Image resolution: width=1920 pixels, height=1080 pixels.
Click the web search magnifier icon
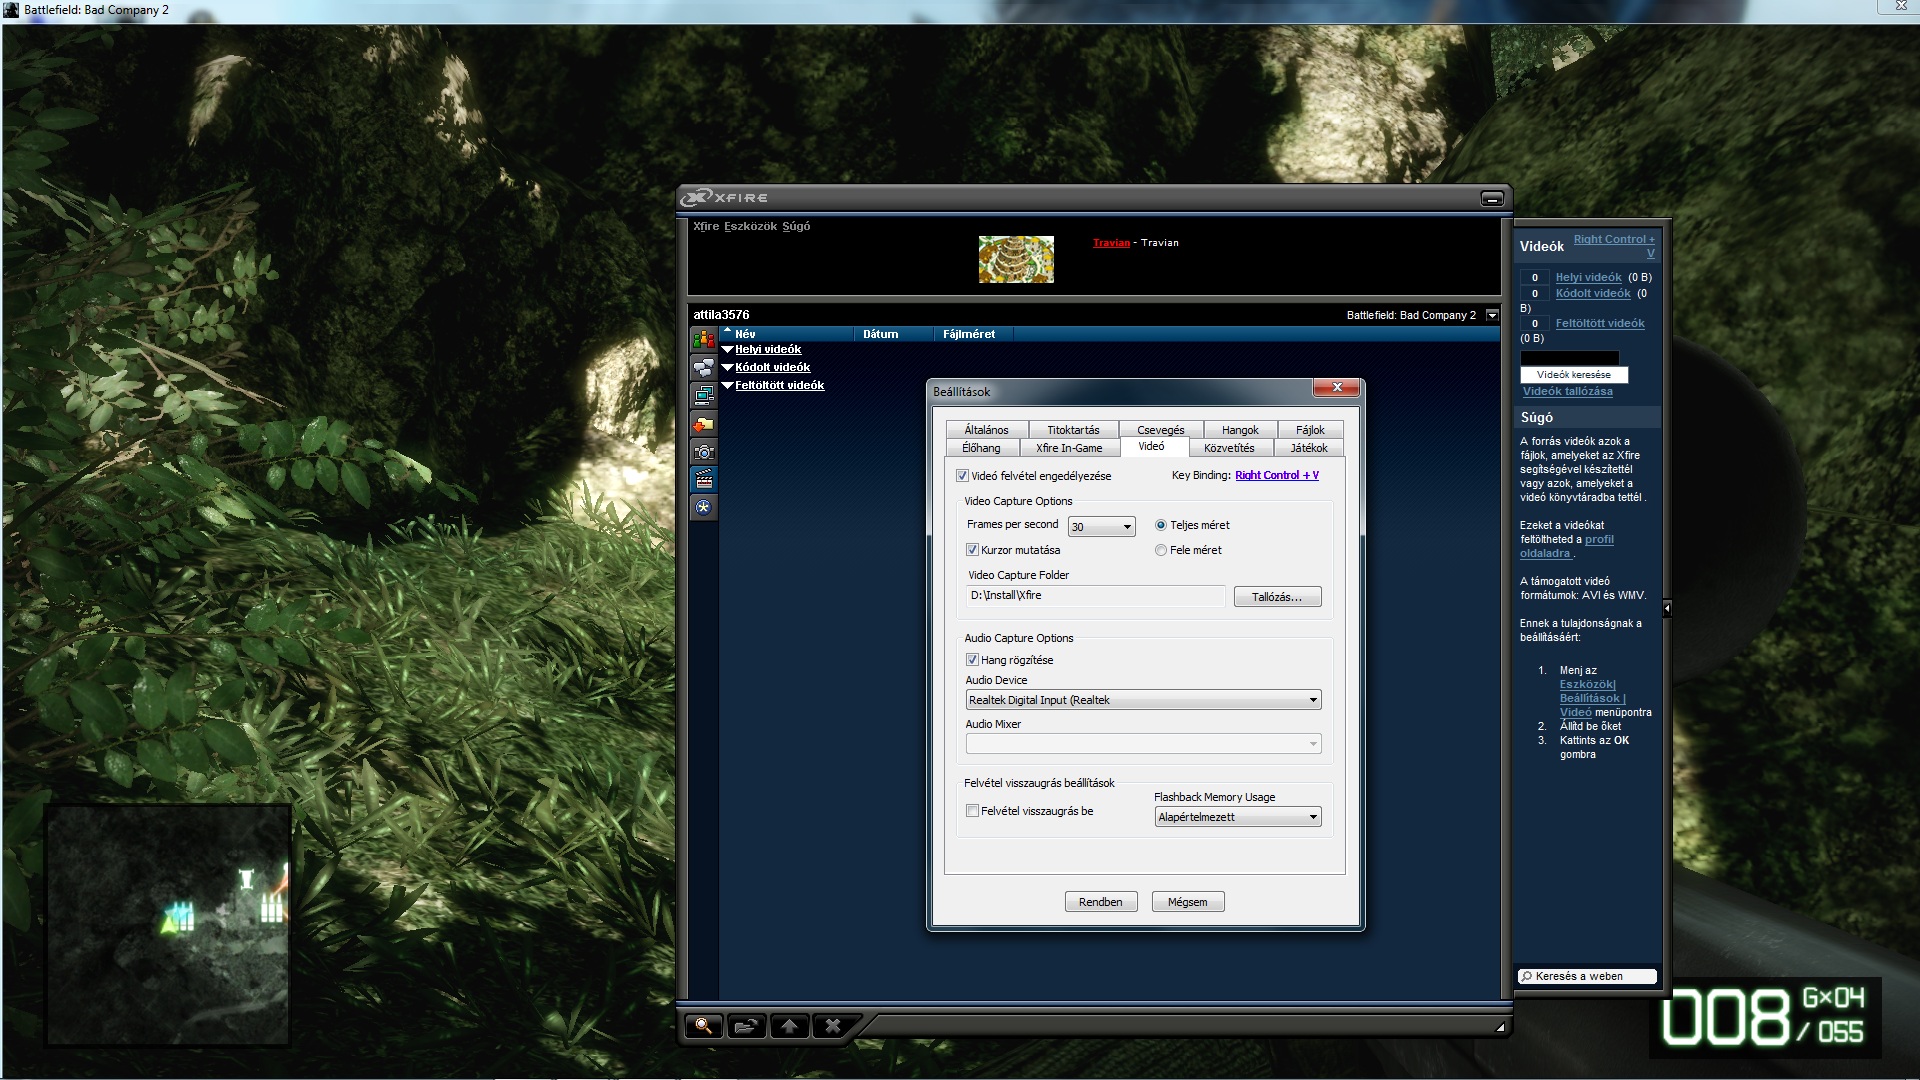click(x=1526, y=976)
